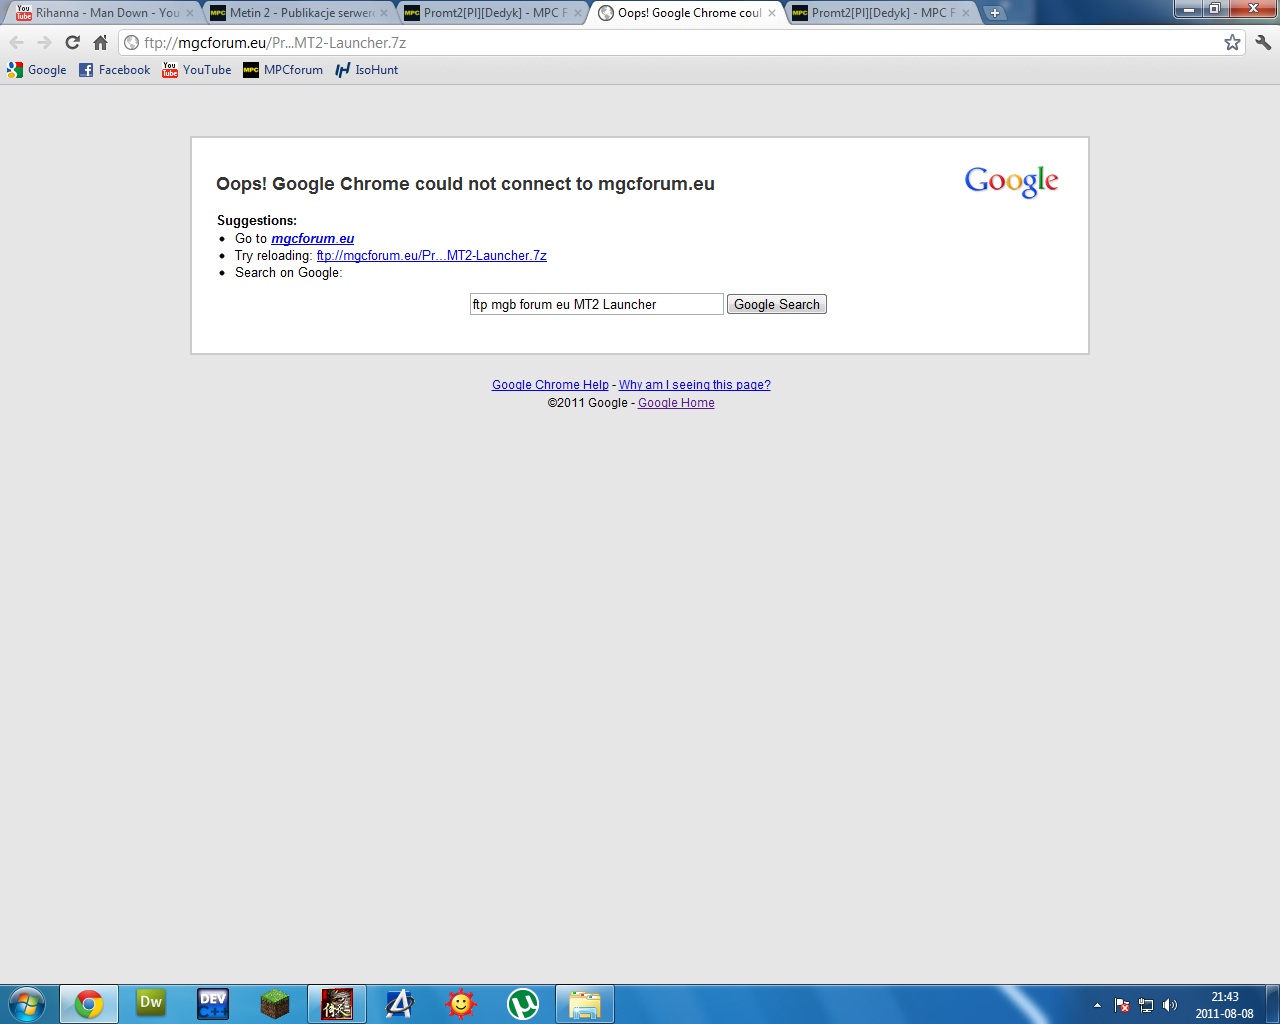The height and width of the screenshot is (1024, 1280).
Task: Click the Google logo on the error page
Action: (x=1011, y=181)
